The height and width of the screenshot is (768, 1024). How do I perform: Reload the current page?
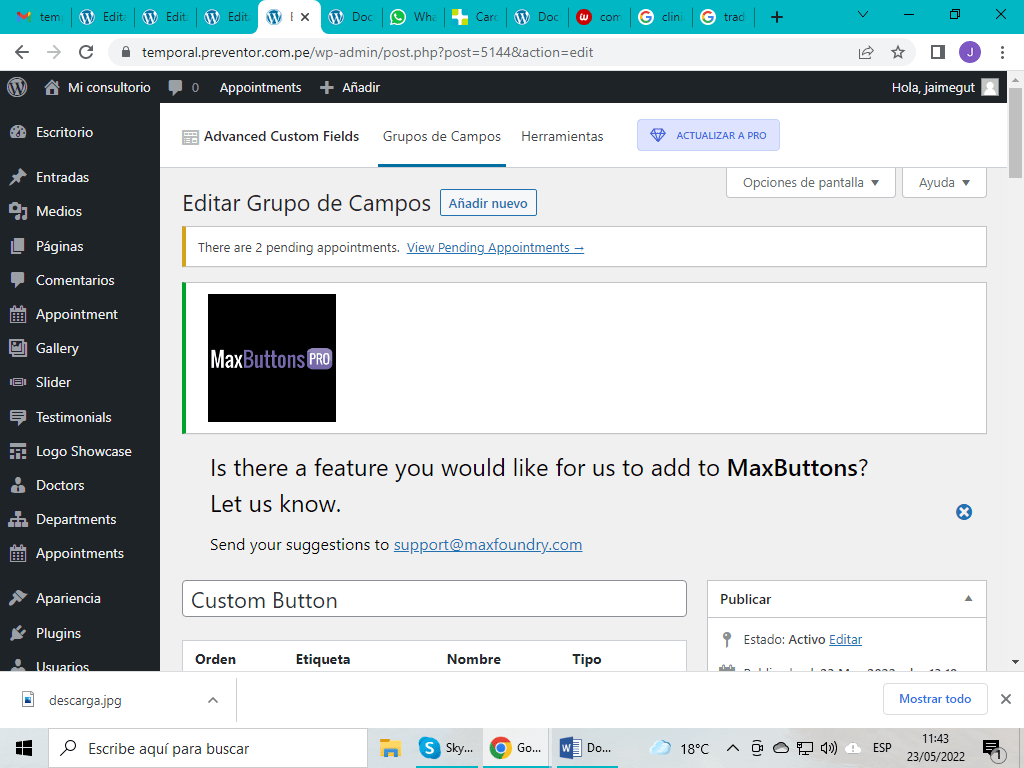pos(86,52)
